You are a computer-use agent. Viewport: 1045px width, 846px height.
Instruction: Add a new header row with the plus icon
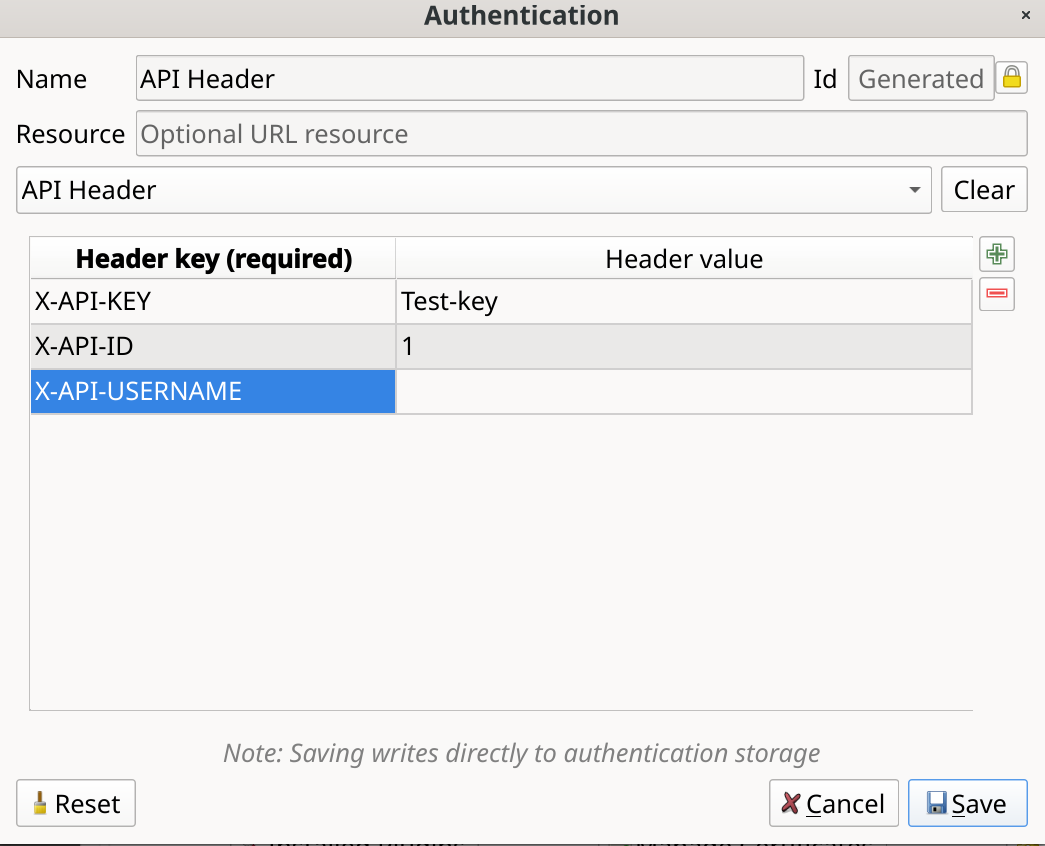[996, 254]
